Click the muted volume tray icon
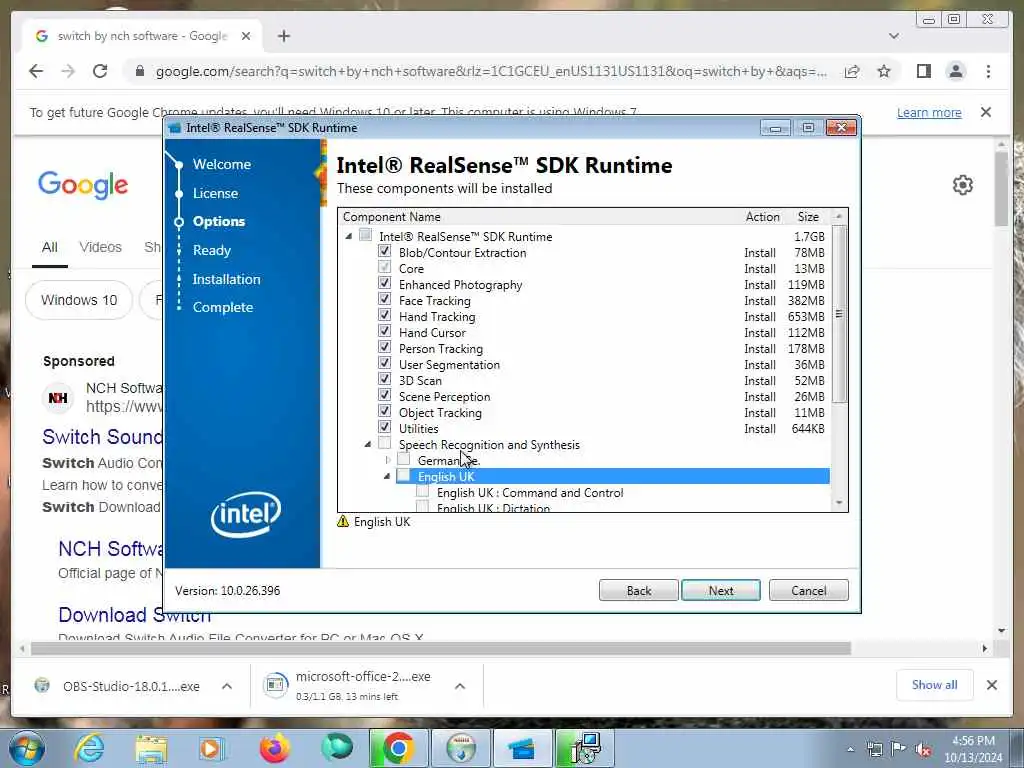Viewport: 1024px width, 768px height. 923,749
